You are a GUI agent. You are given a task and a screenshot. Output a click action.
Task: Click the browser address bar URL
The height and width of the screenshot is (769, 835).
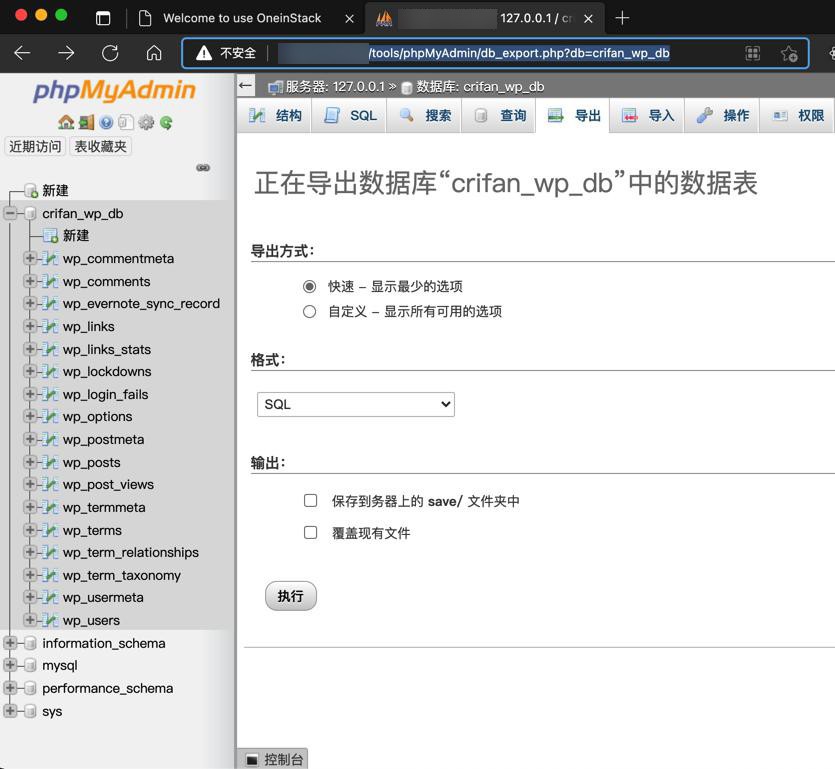pos(495,53)
